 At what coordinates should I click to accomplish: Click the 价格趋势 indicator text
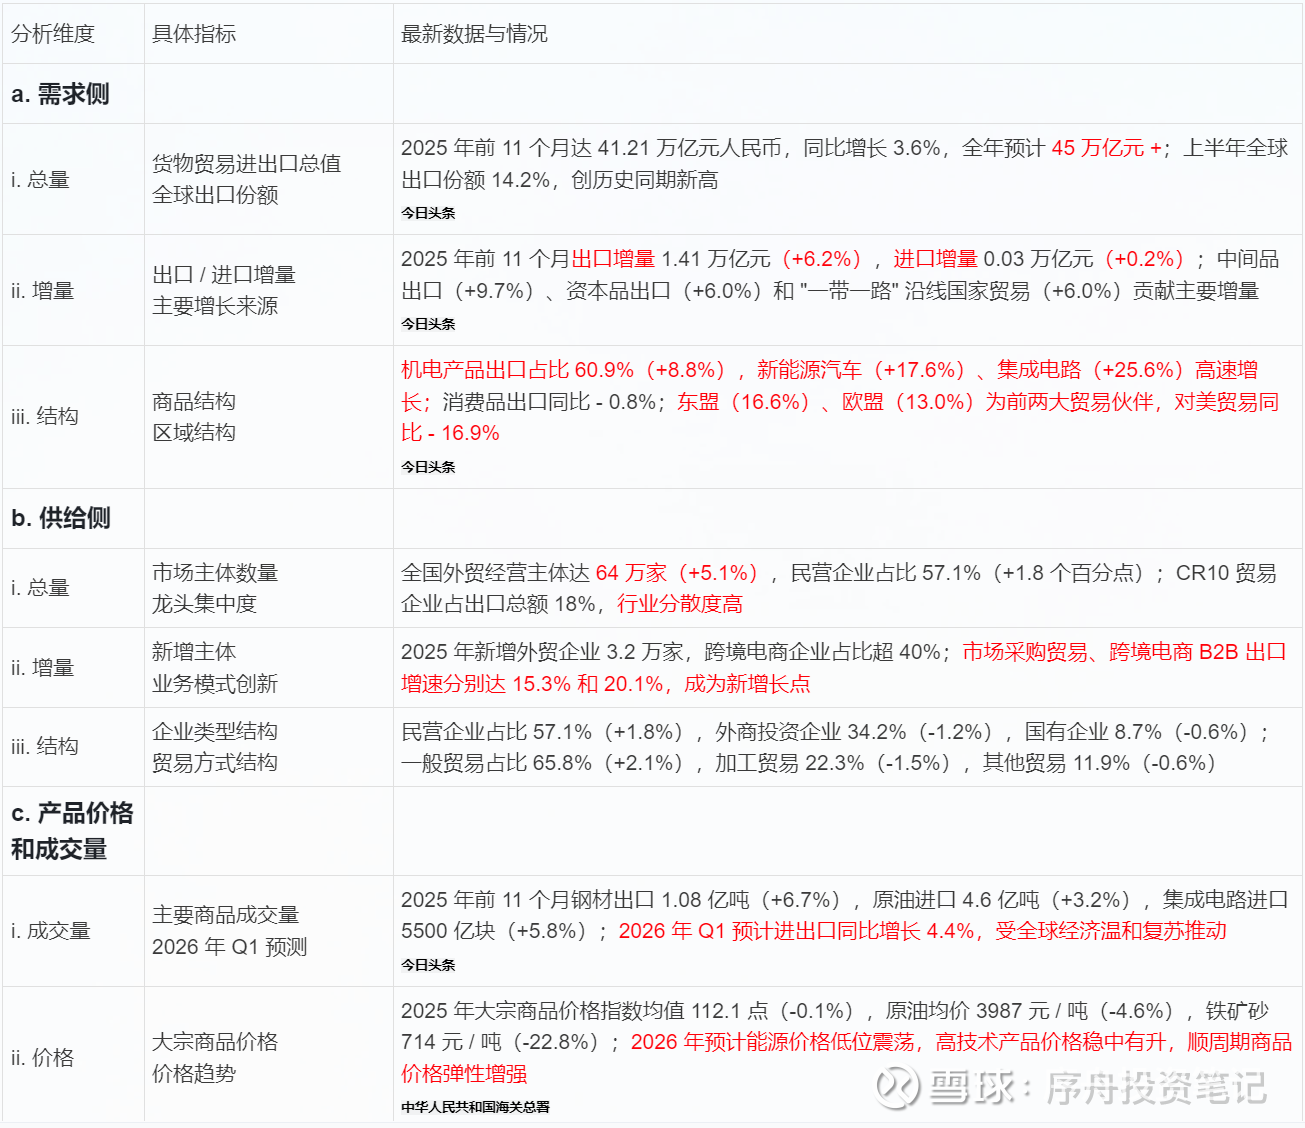click(x=194, y=1074)
